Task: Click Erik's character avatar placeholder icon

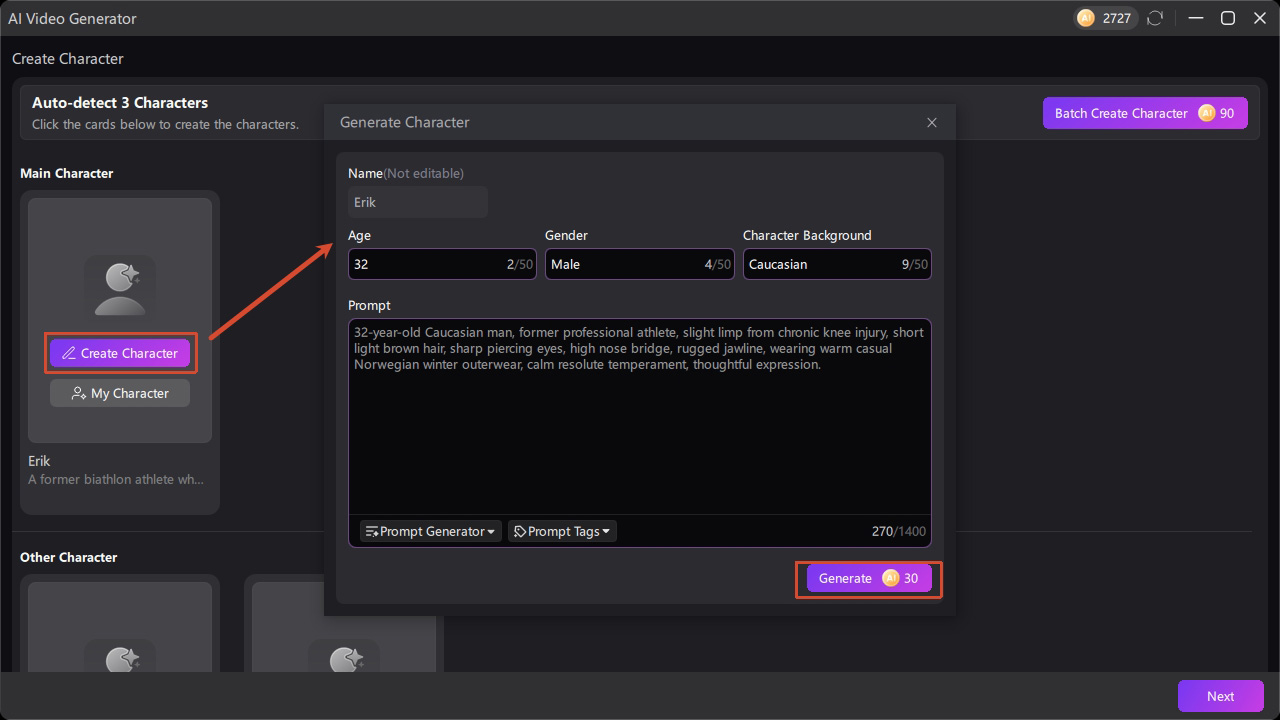Action: coord(120,286)
